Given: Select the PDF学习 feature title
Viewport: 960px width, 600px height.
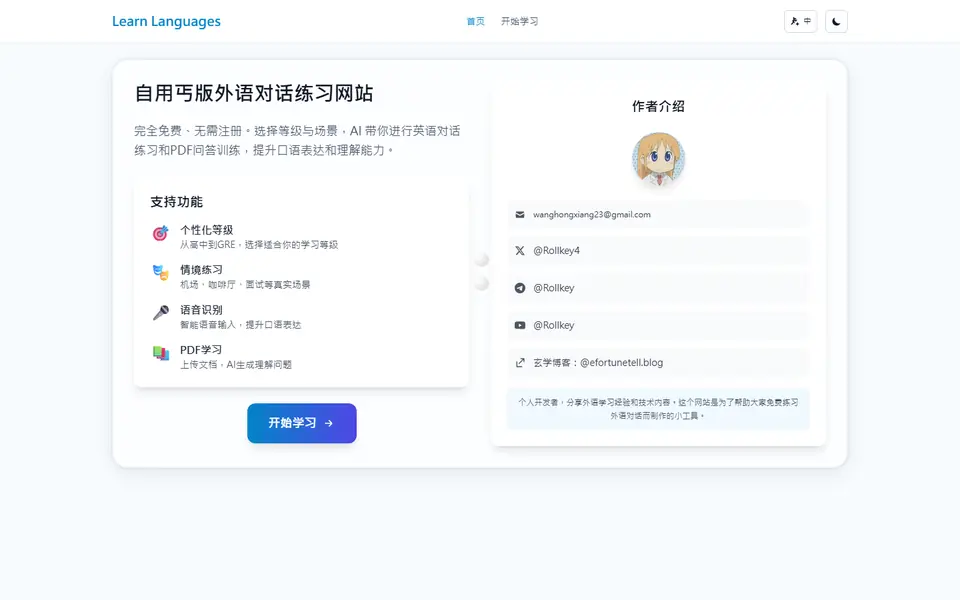Looking at the screenshot, I should pos(201,350).
